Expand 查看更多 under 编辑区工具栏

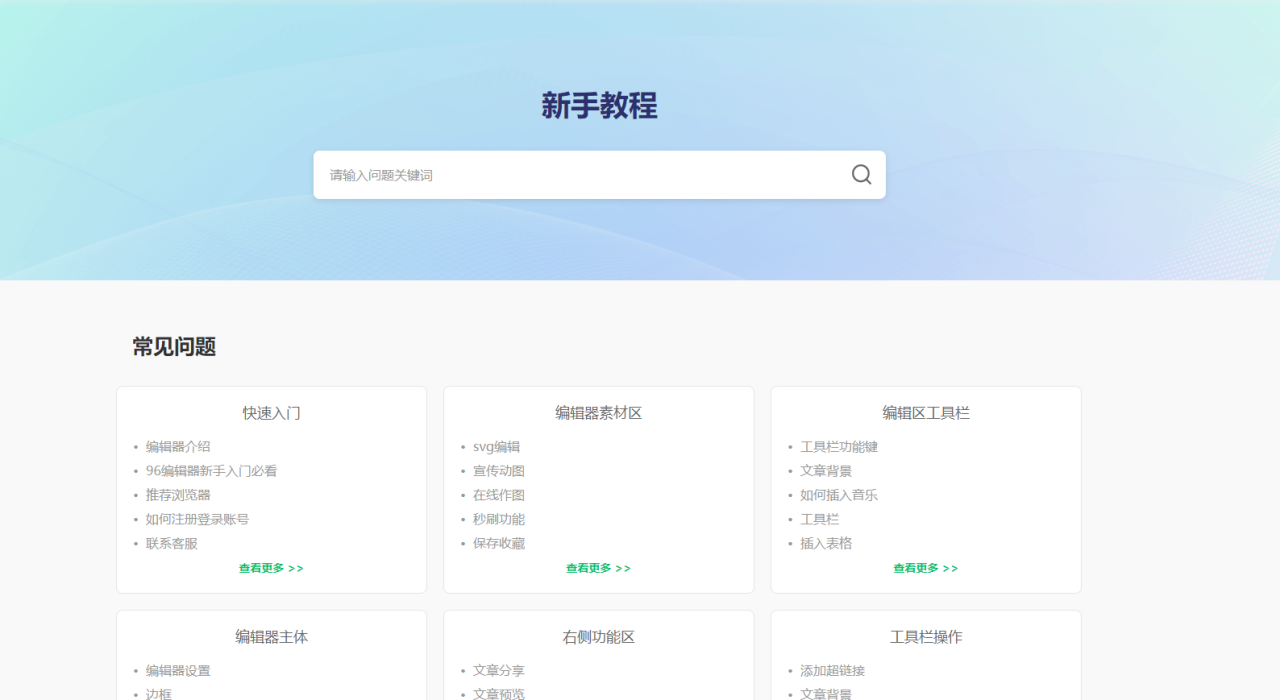tap(925, 568)
